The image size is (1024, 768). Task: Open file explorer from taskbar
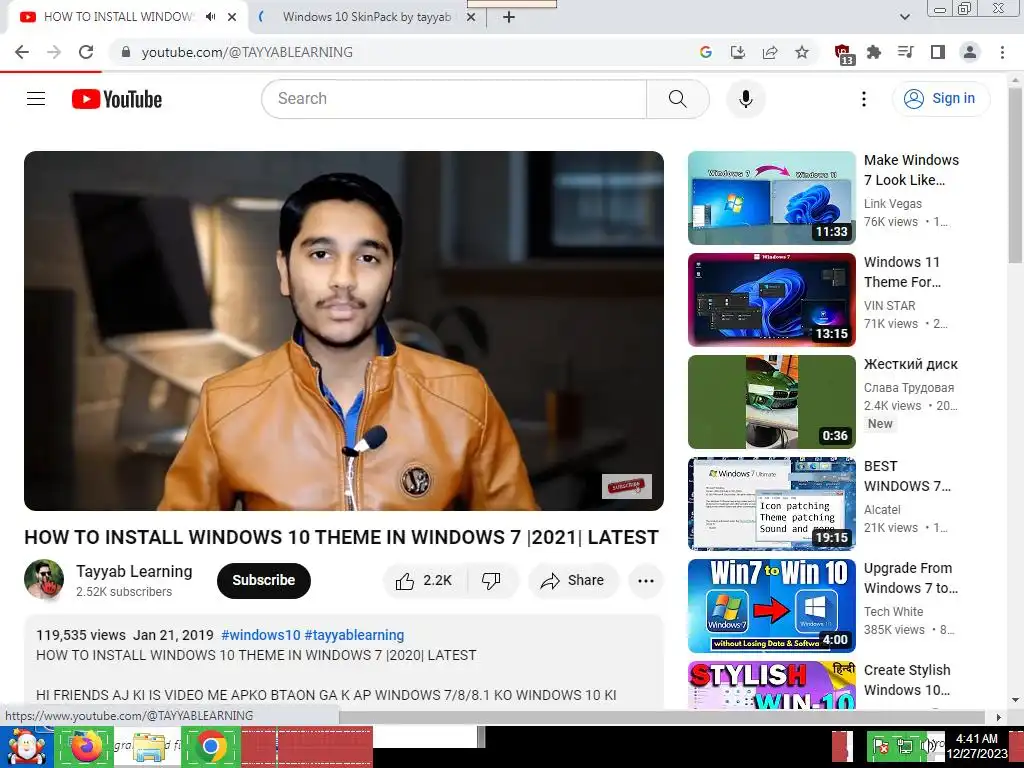[149, 747]
